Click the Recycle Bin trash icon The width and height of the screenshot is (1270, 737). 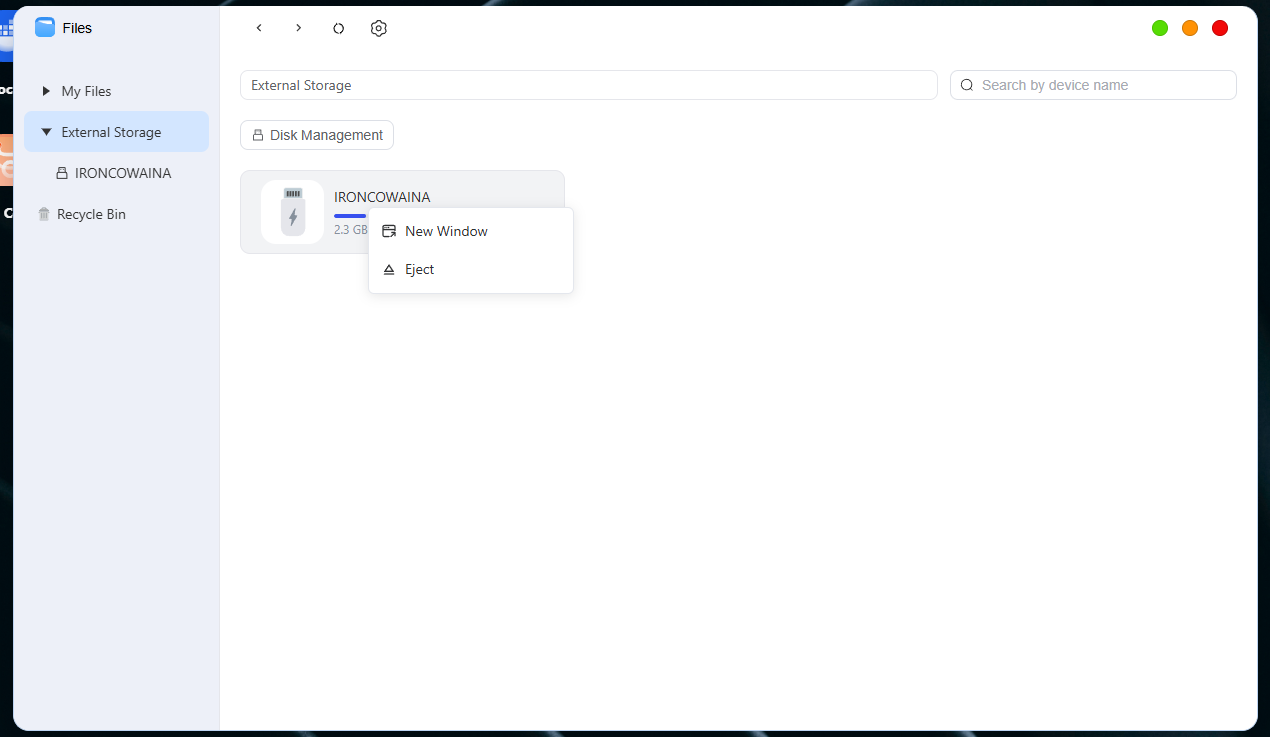pyautogui.click(x=44, y=214)
